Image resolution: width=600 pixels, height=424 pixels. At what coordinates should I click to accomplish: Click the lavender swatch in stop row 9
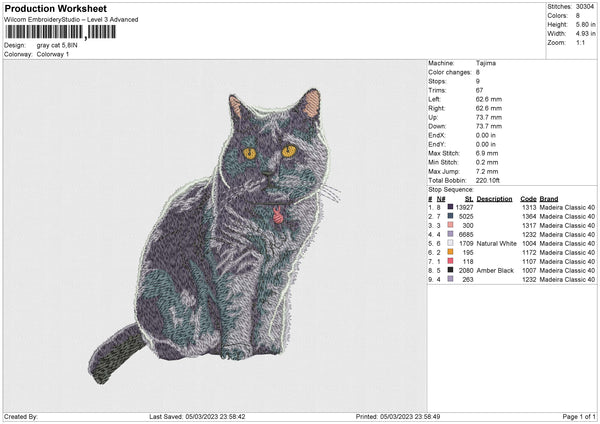pyautogui.click(x=450, y=279)
